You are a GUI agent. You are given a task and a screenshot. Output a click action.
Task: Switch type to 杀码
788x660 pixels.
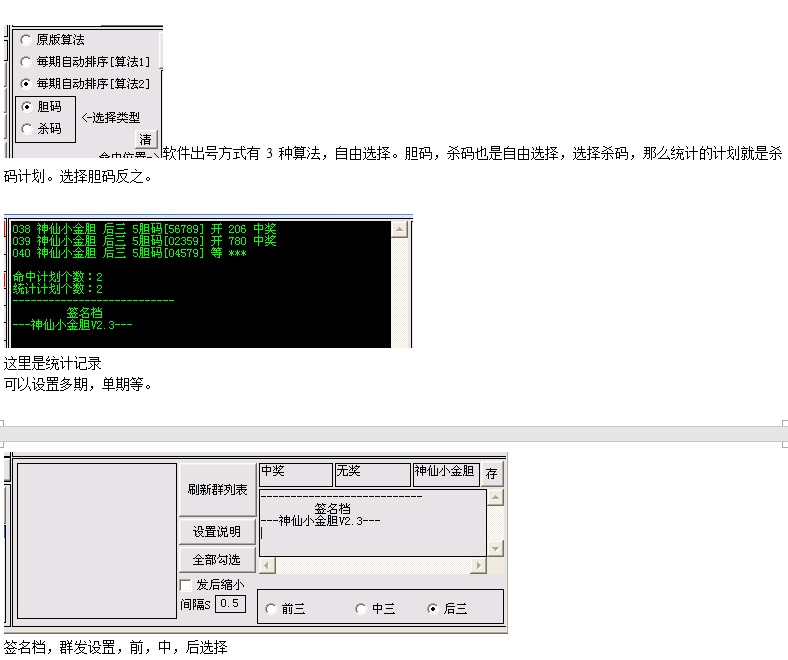click(26, 128)
